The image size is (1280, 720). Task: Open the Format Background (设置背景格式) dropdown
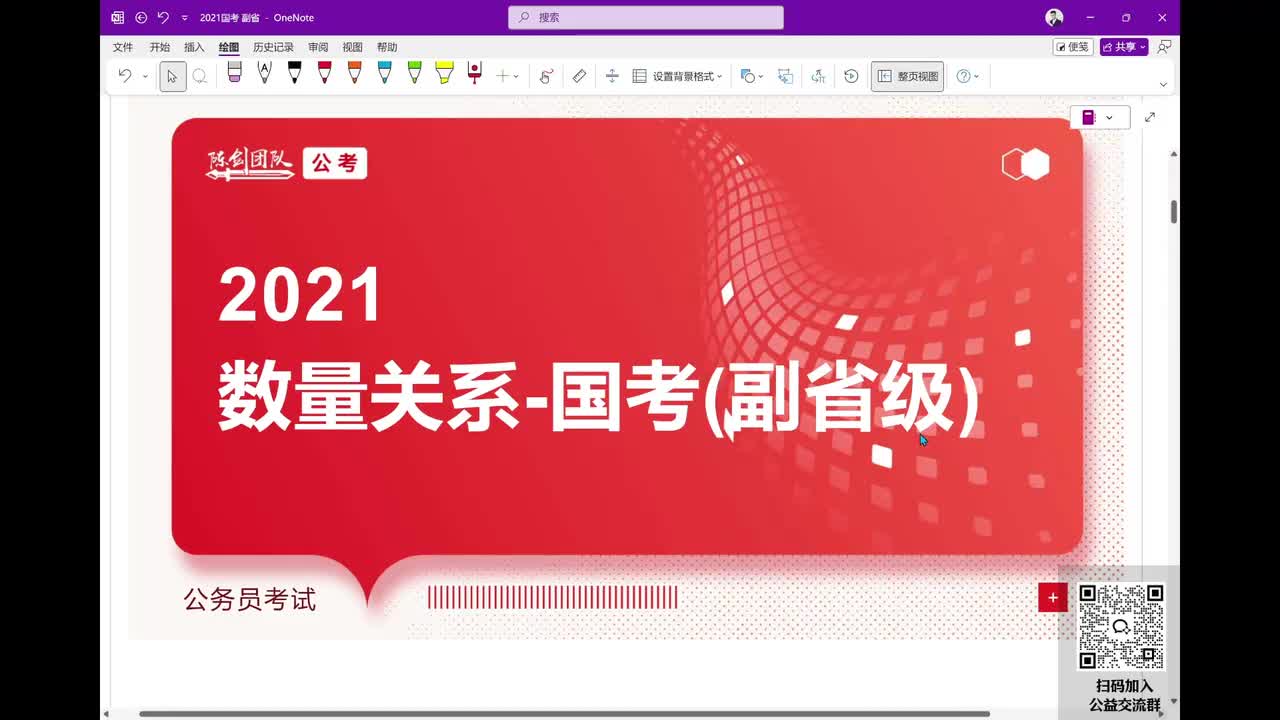point(677,76)
